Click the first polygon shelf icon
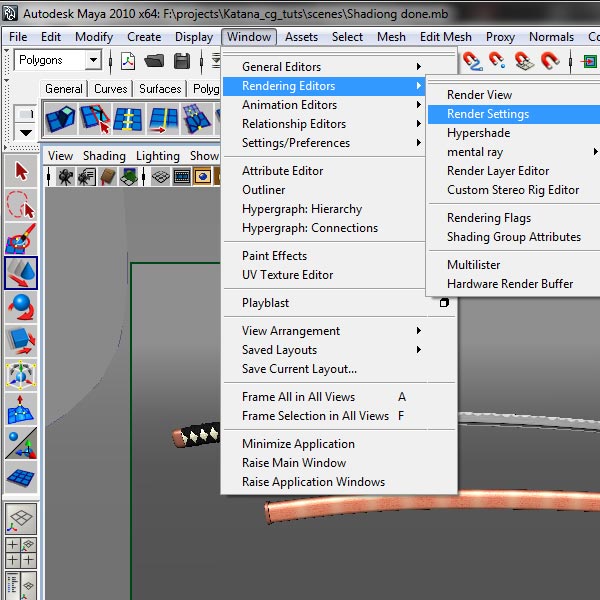This screenshot has width=600, height=600. [x=60, y=118]
